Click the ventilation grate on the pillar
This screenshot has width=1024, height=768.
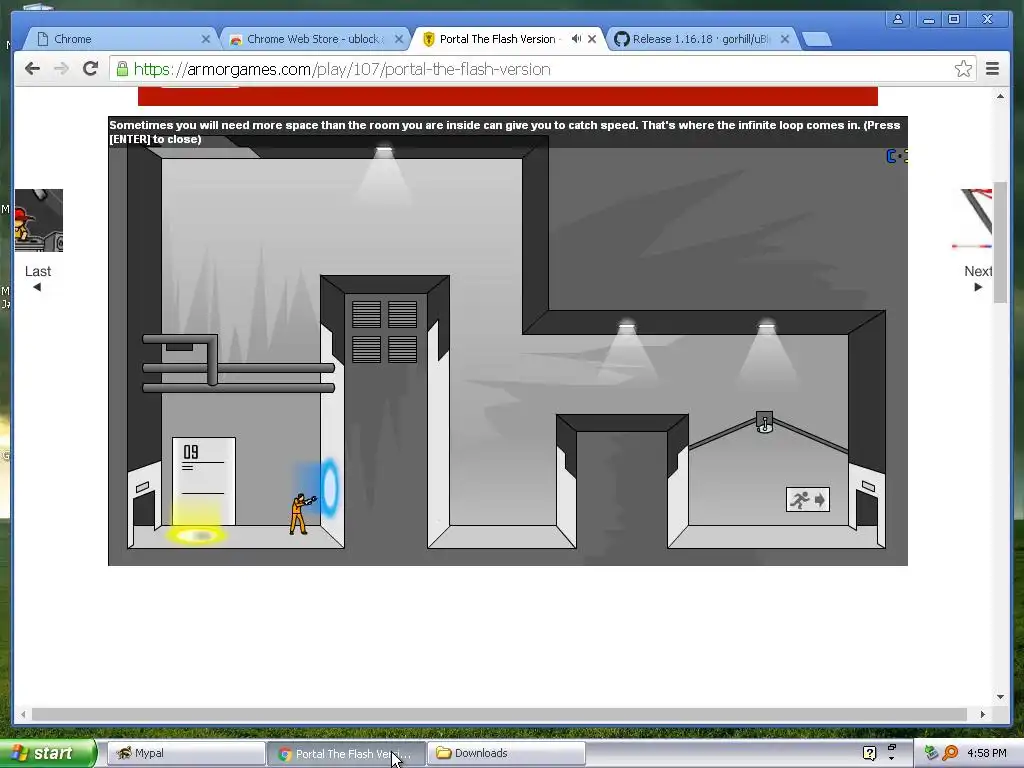[x=385, y=331]
